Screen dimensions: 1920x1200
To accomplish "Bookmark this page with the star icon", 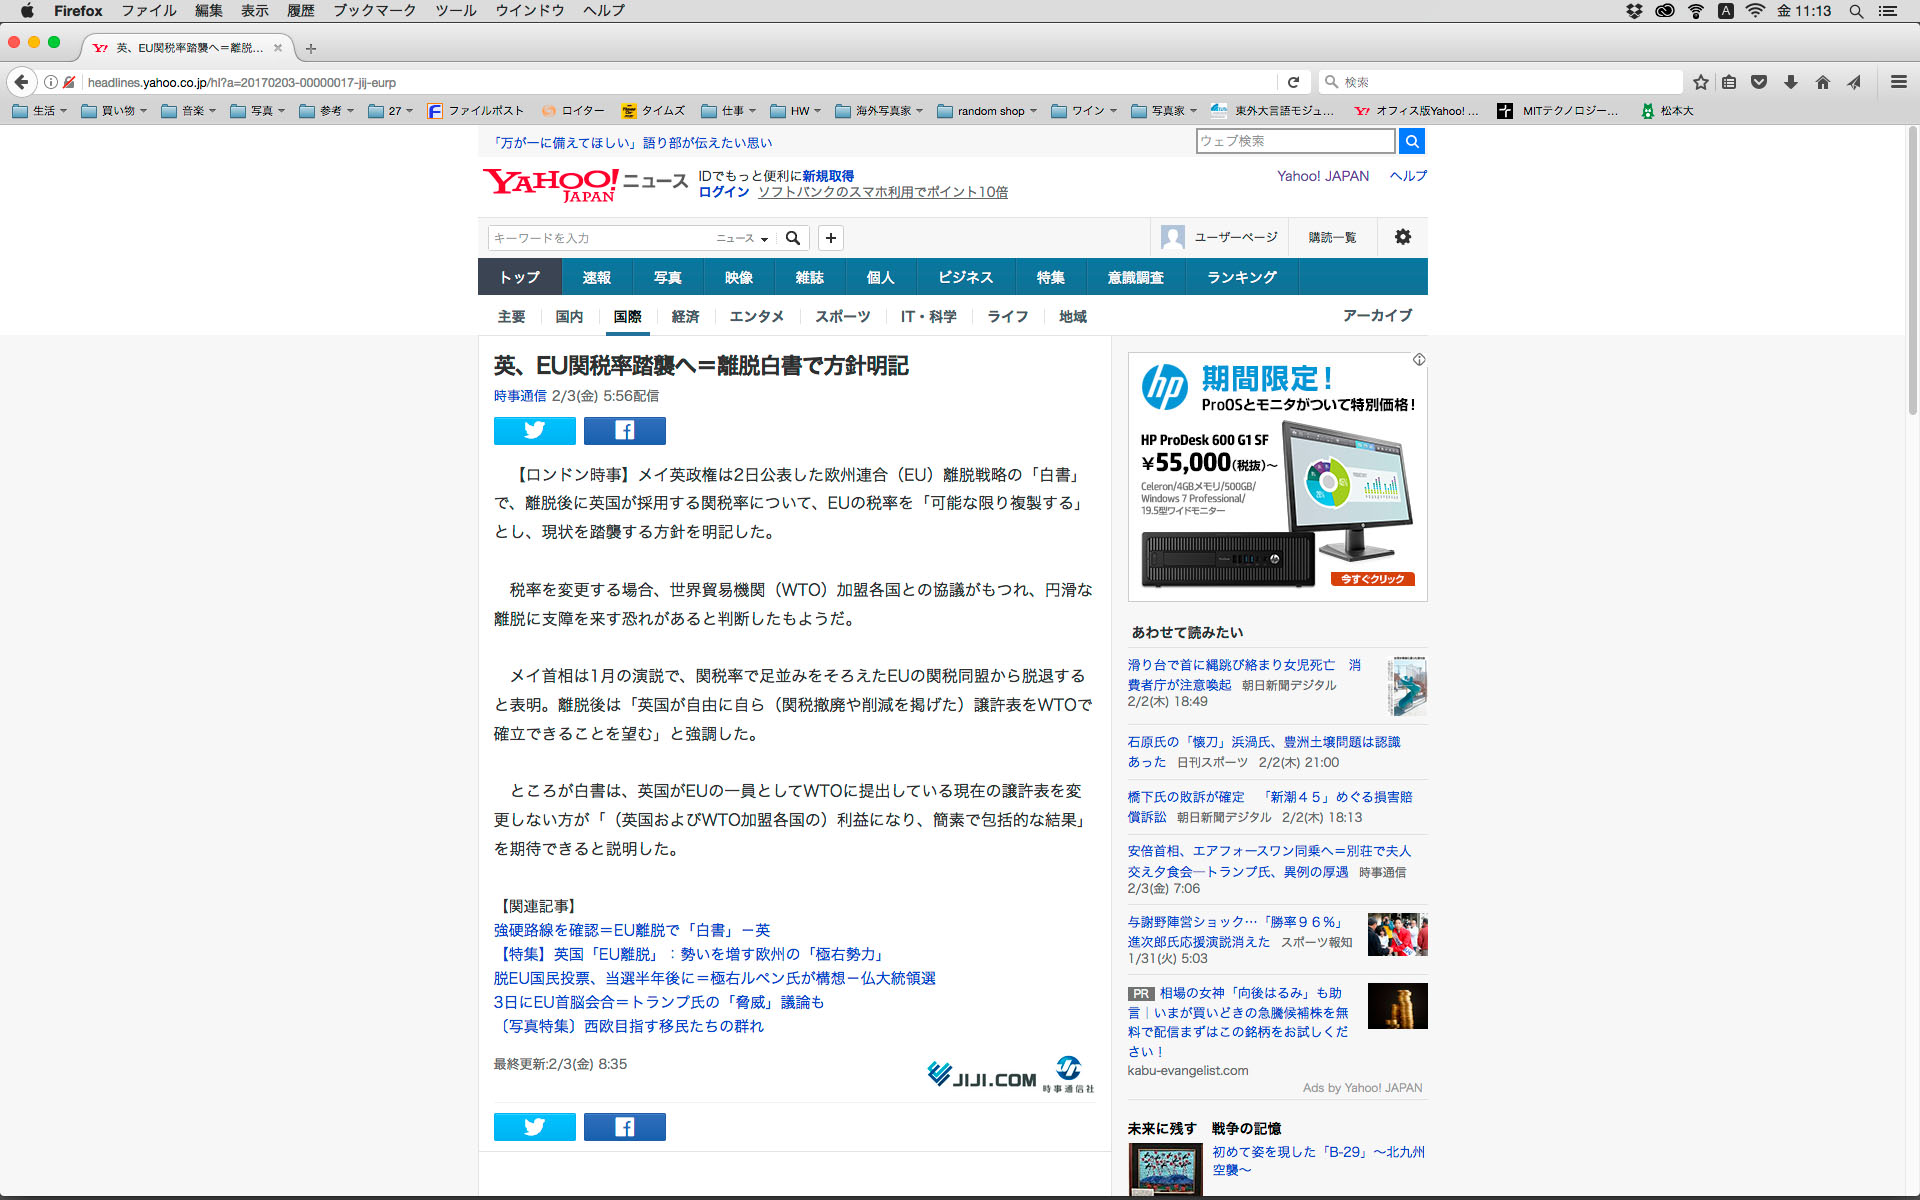I will [1700, 82].
